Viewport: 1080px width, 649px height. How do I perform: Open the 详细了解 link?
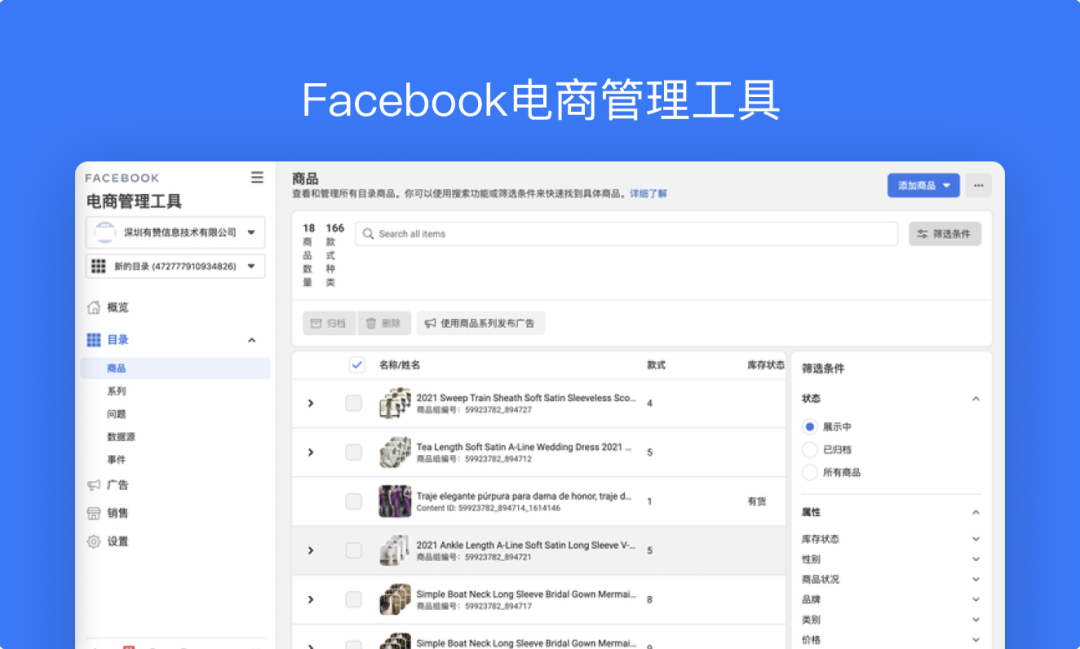click(x=648, y=194)
